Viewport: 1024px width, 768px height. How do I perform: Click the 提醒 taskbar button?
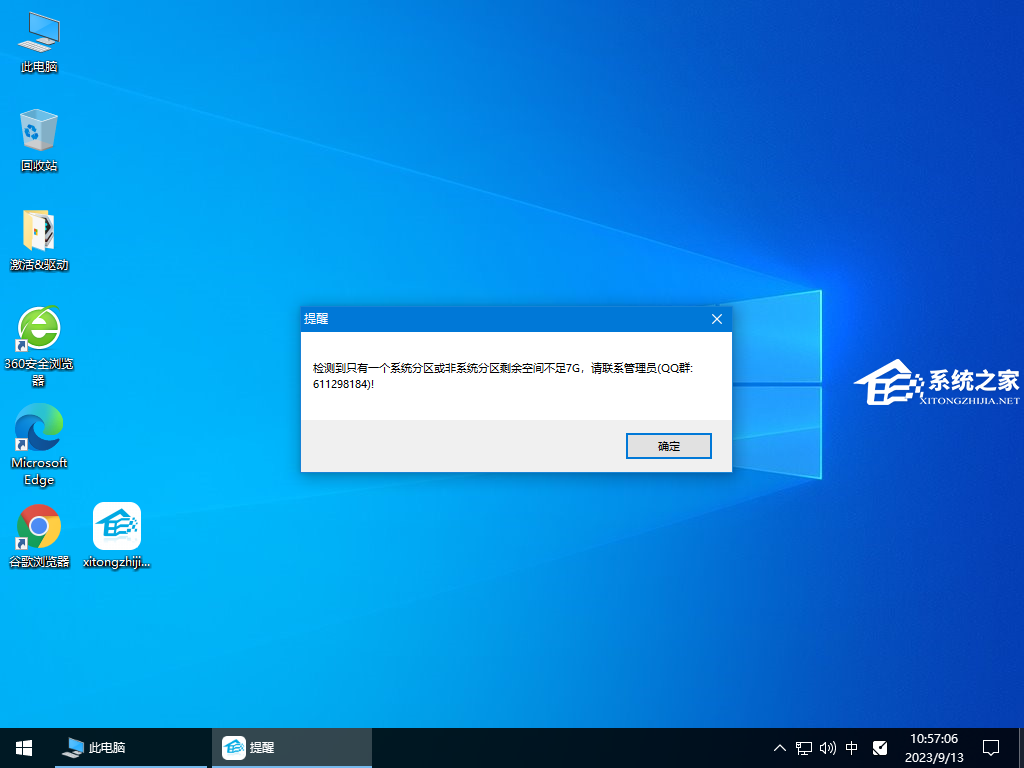(x=292, y=748)
